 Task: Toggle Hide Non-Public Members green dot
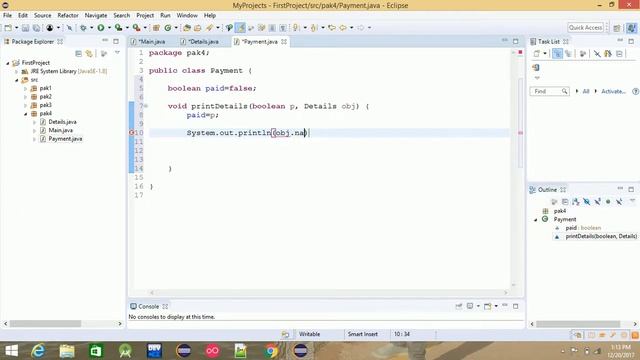608,201
